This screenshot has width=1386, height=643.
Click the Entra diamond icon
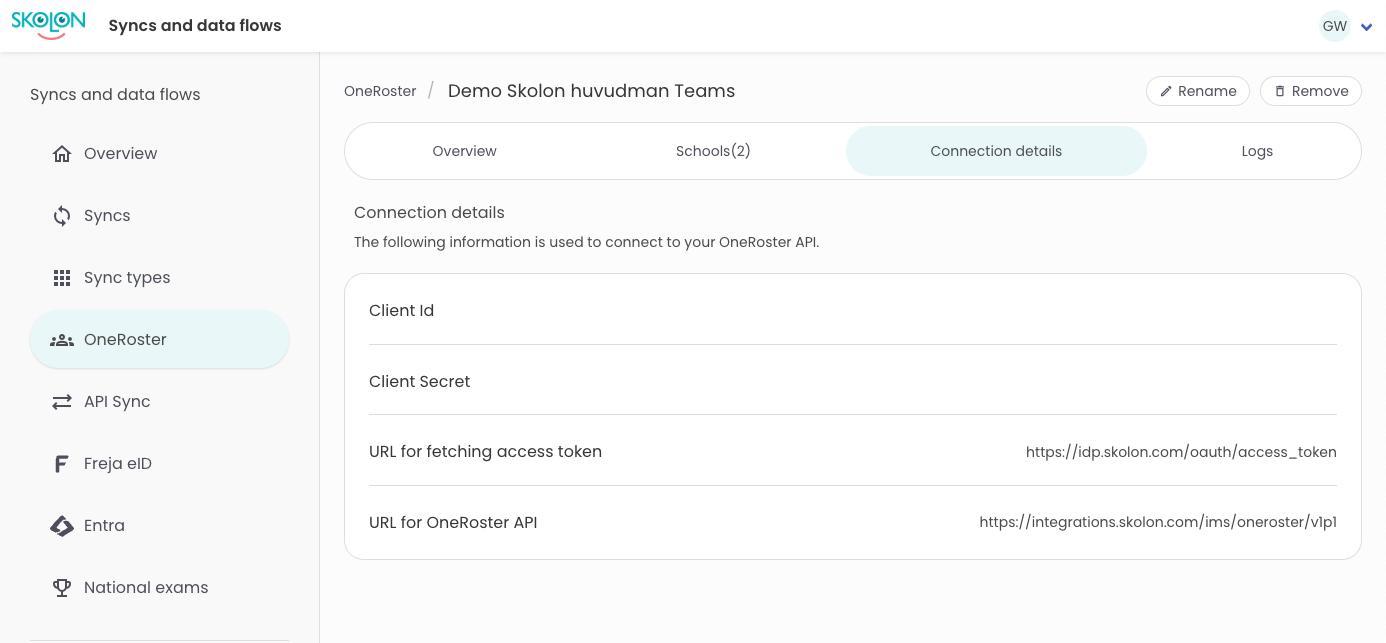pyautogui.click(x=62, y=526)
